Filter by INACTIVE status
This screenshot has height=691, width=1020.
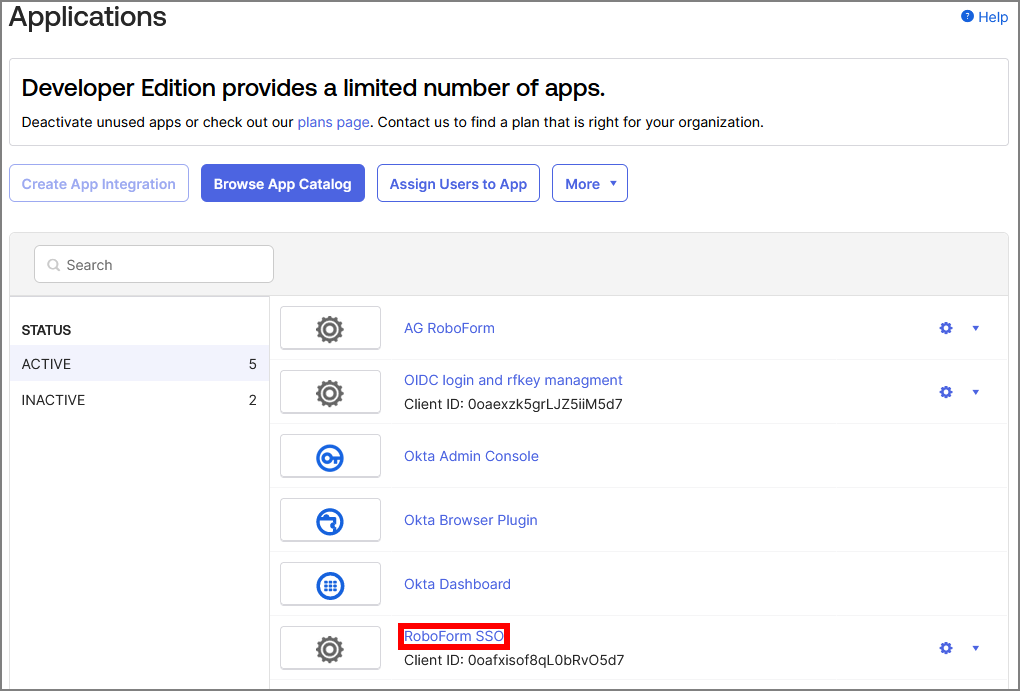coord(139,400)
